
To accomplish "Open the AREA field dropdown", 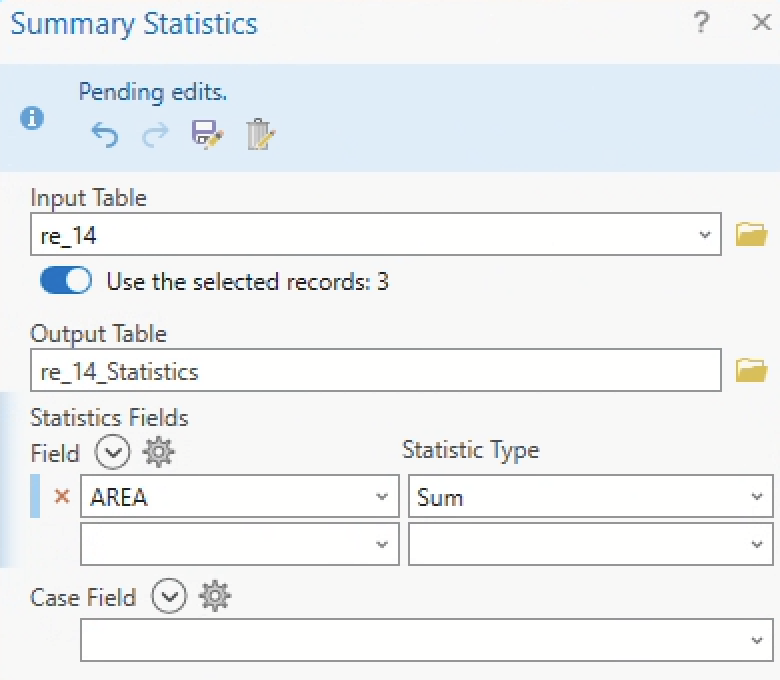I will (381, 497).
